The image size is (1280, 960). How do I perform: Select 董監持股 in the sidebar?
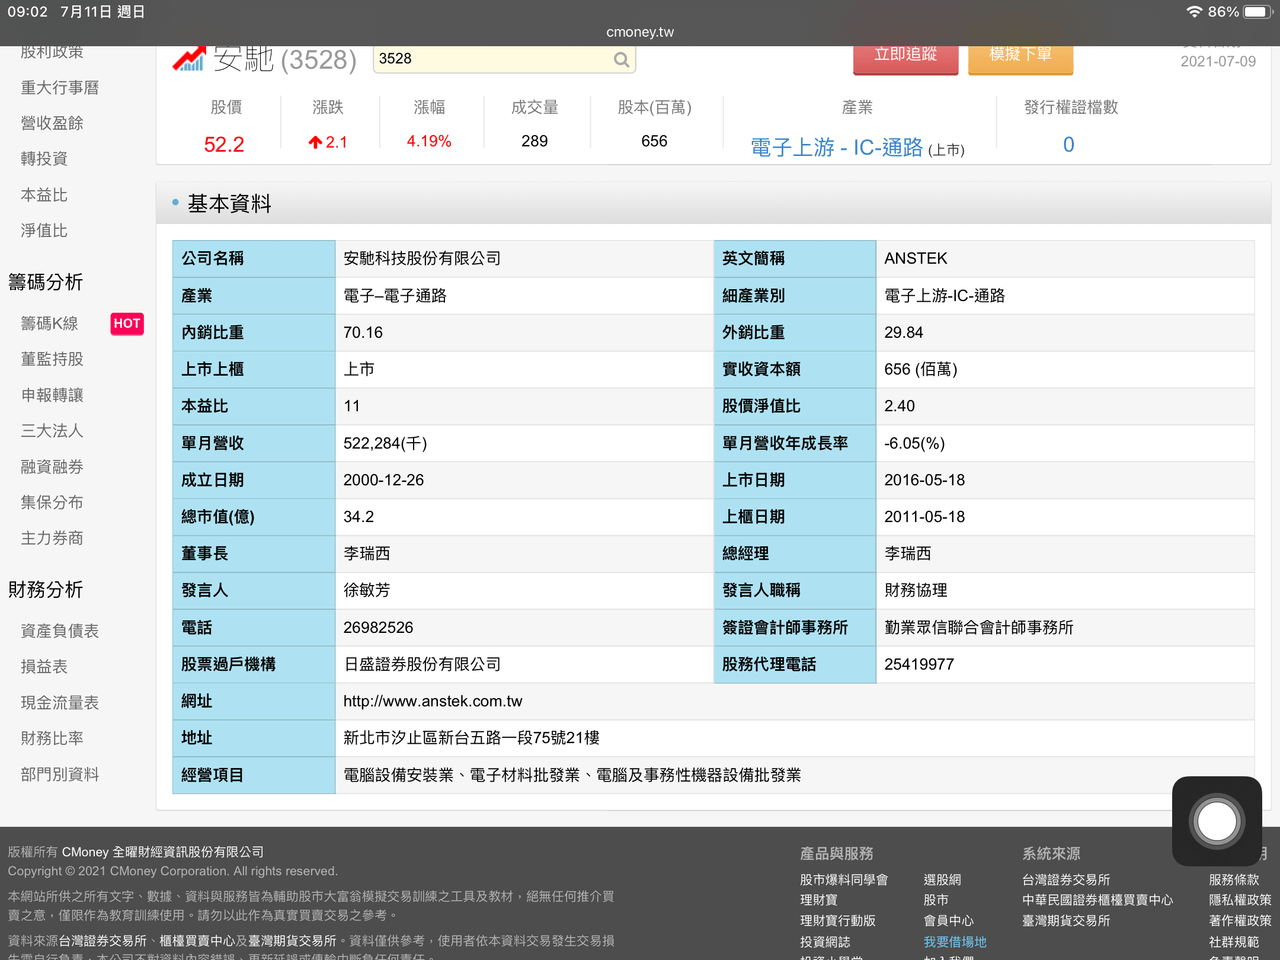[52, 359]
